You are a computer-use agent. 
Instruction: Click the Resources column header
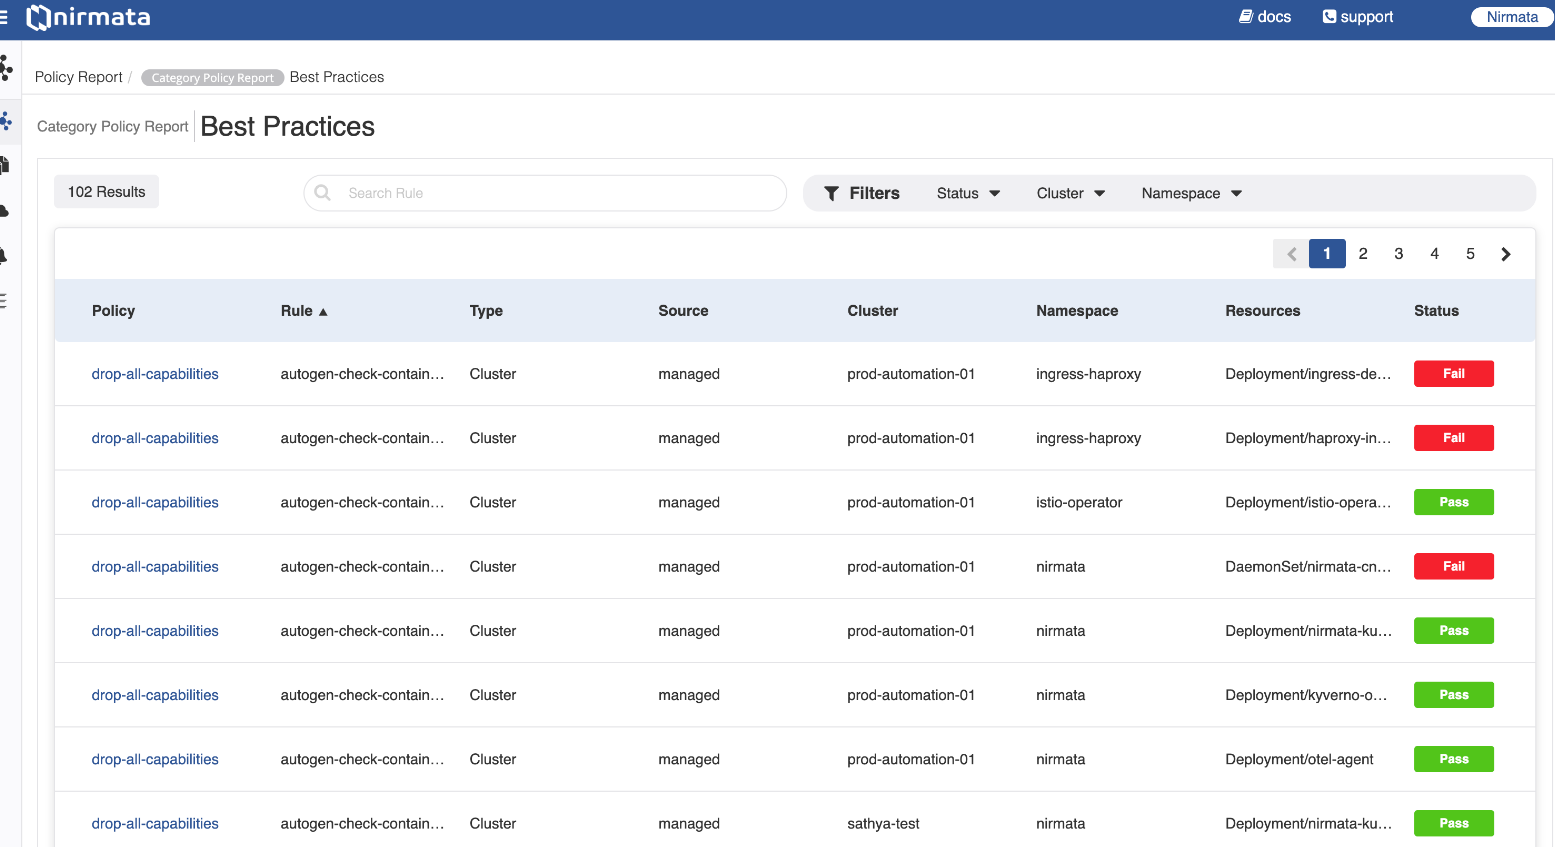(x=1263, y=311)
